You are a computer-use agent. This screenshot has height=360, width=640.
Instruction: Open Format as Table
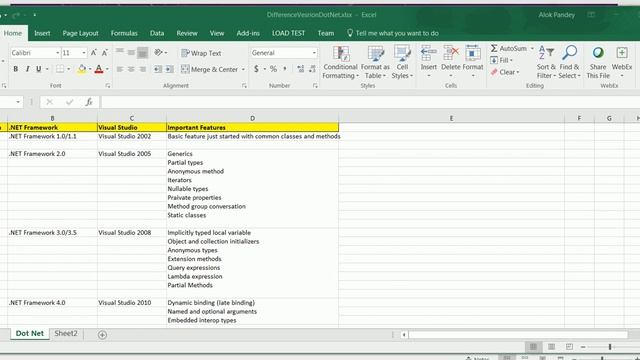[x=375, y=62]
